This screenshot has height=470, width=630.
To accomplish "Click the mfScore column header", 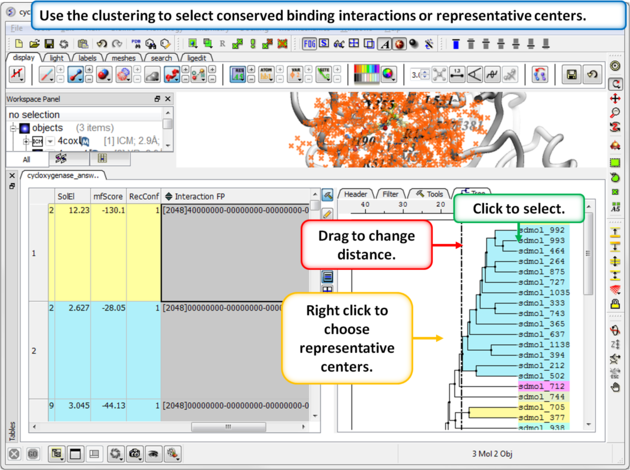I will [x=106, y=196].
